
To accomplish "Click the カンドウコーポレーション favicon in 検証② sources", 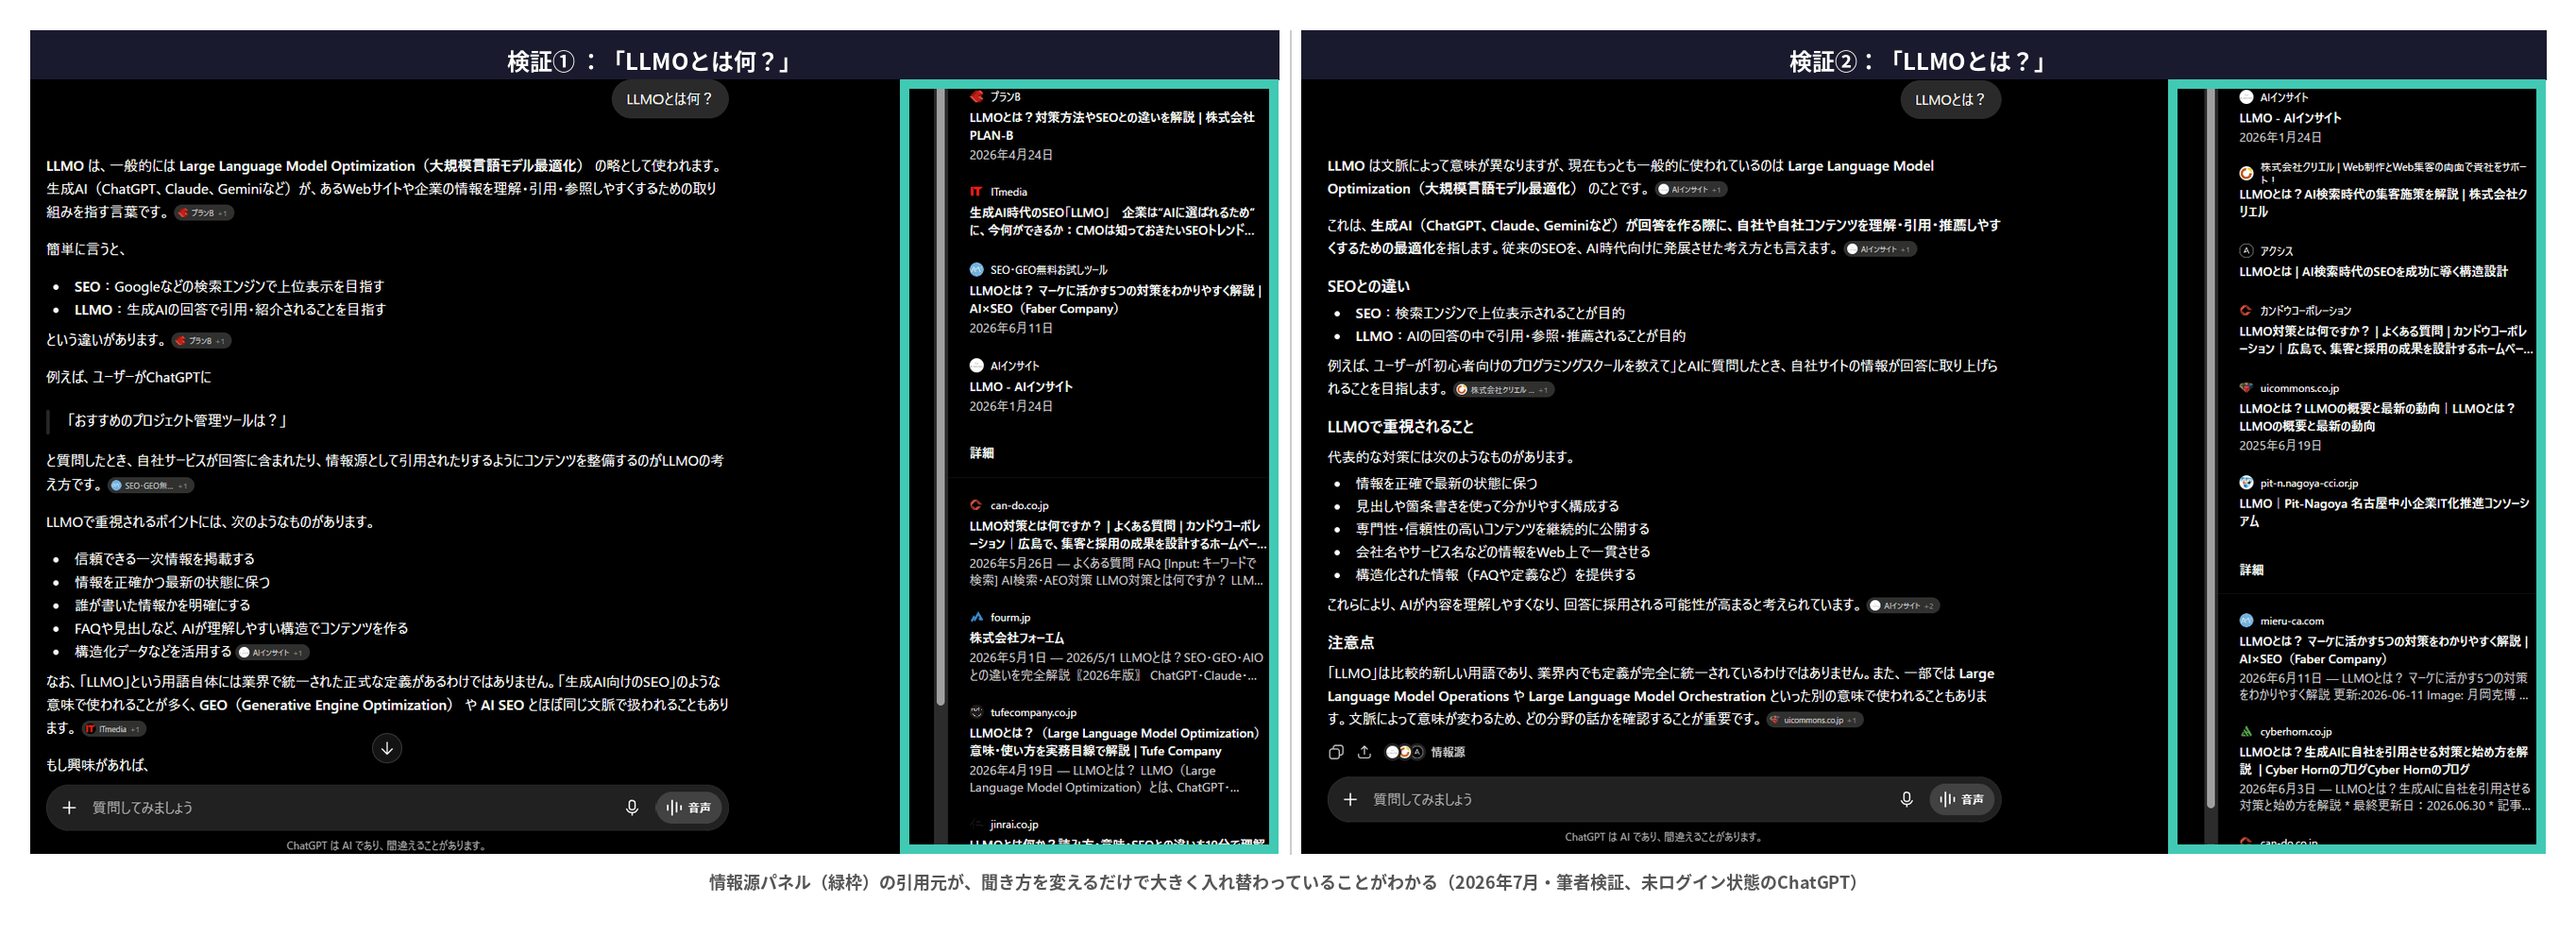I will [2246, 311].
